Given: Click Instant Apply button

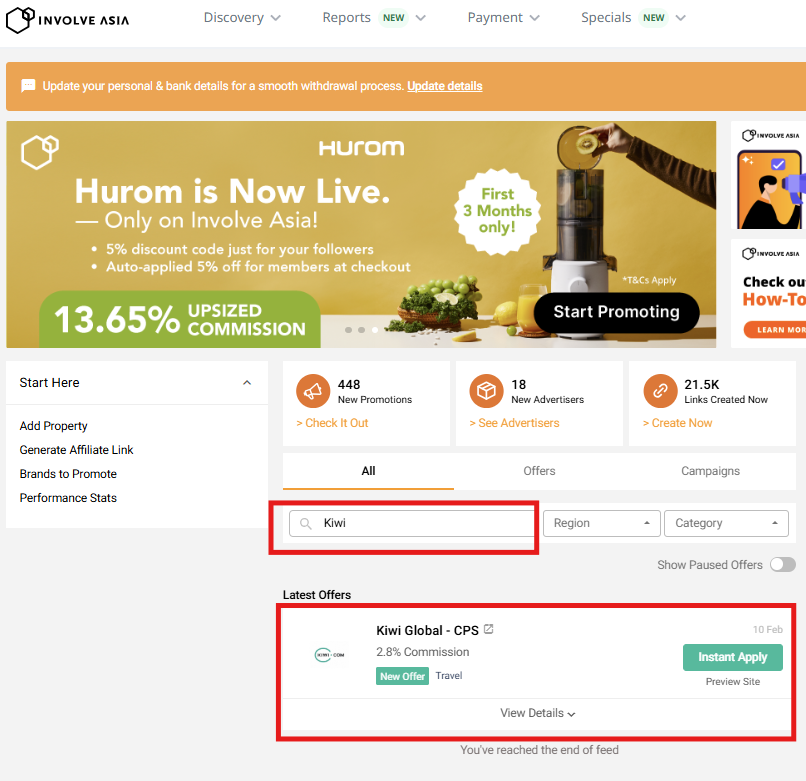Looking at the screenshot, I should click(732, 657).
